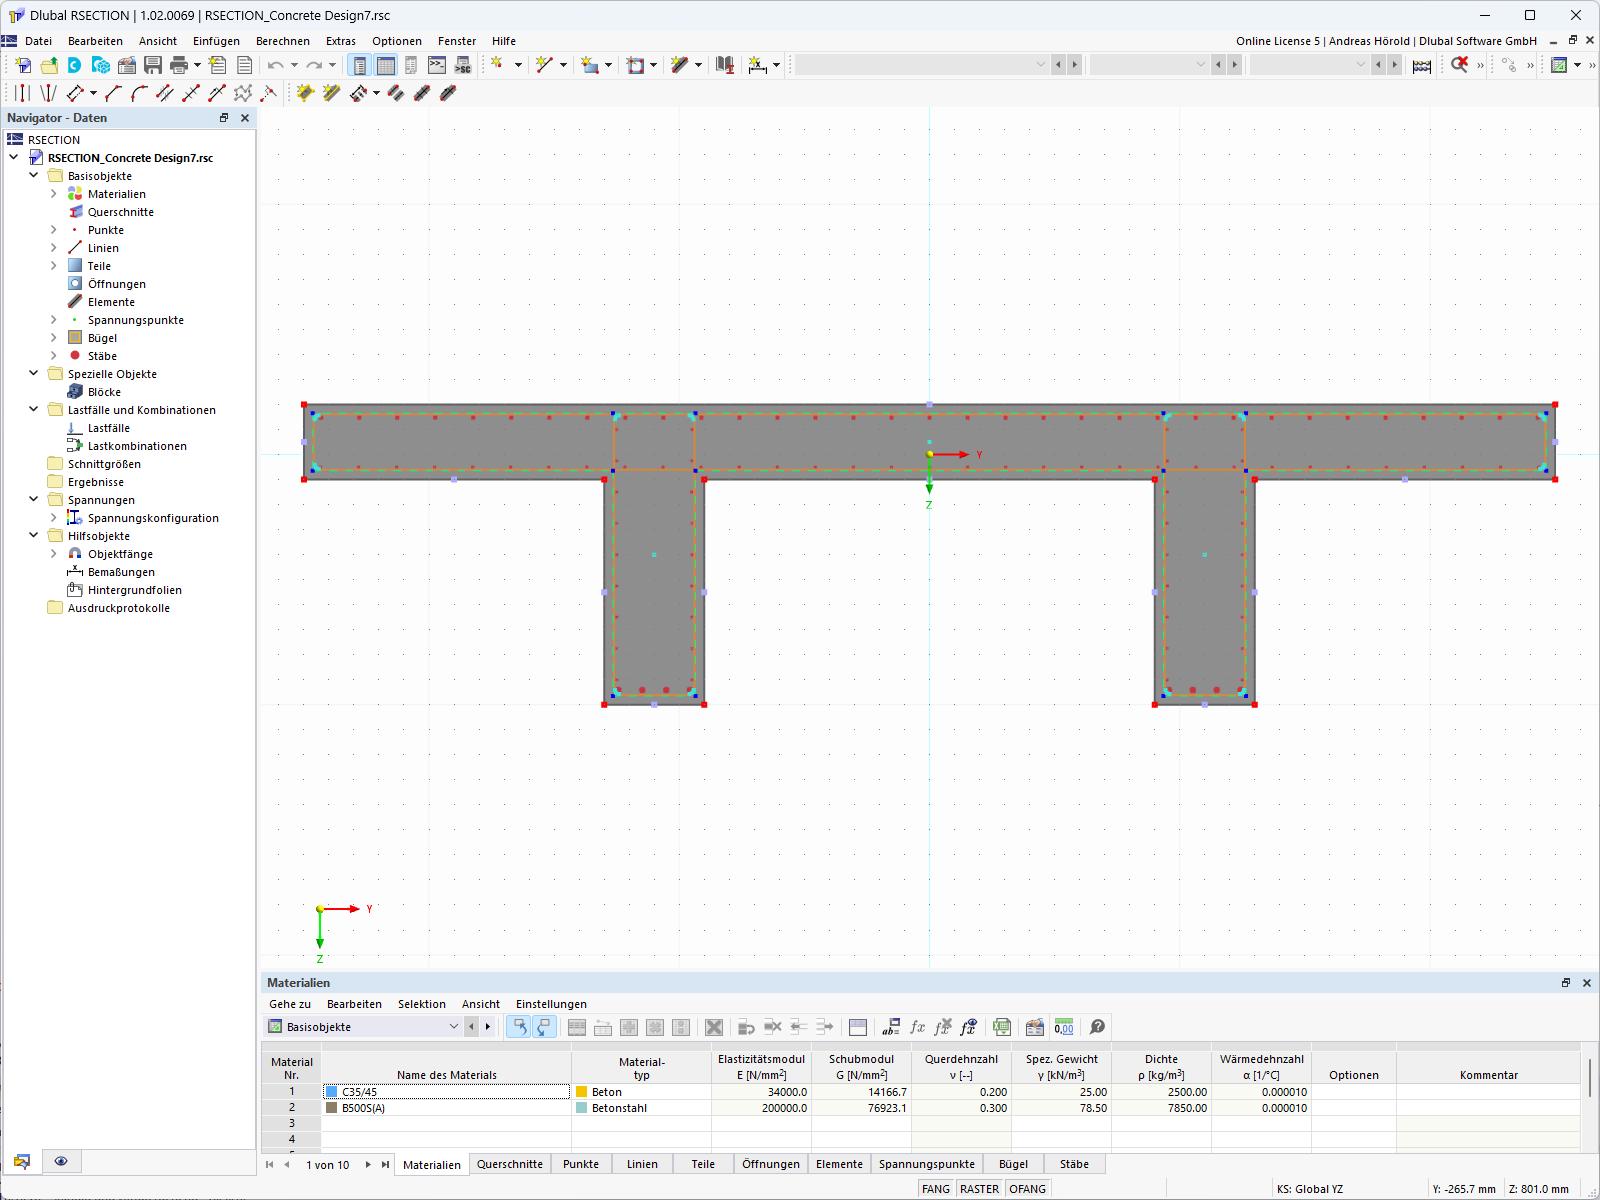Toggle RASTER grid in status bar
This screenshot has height=1200, width=1600.
coord(979,1189)
